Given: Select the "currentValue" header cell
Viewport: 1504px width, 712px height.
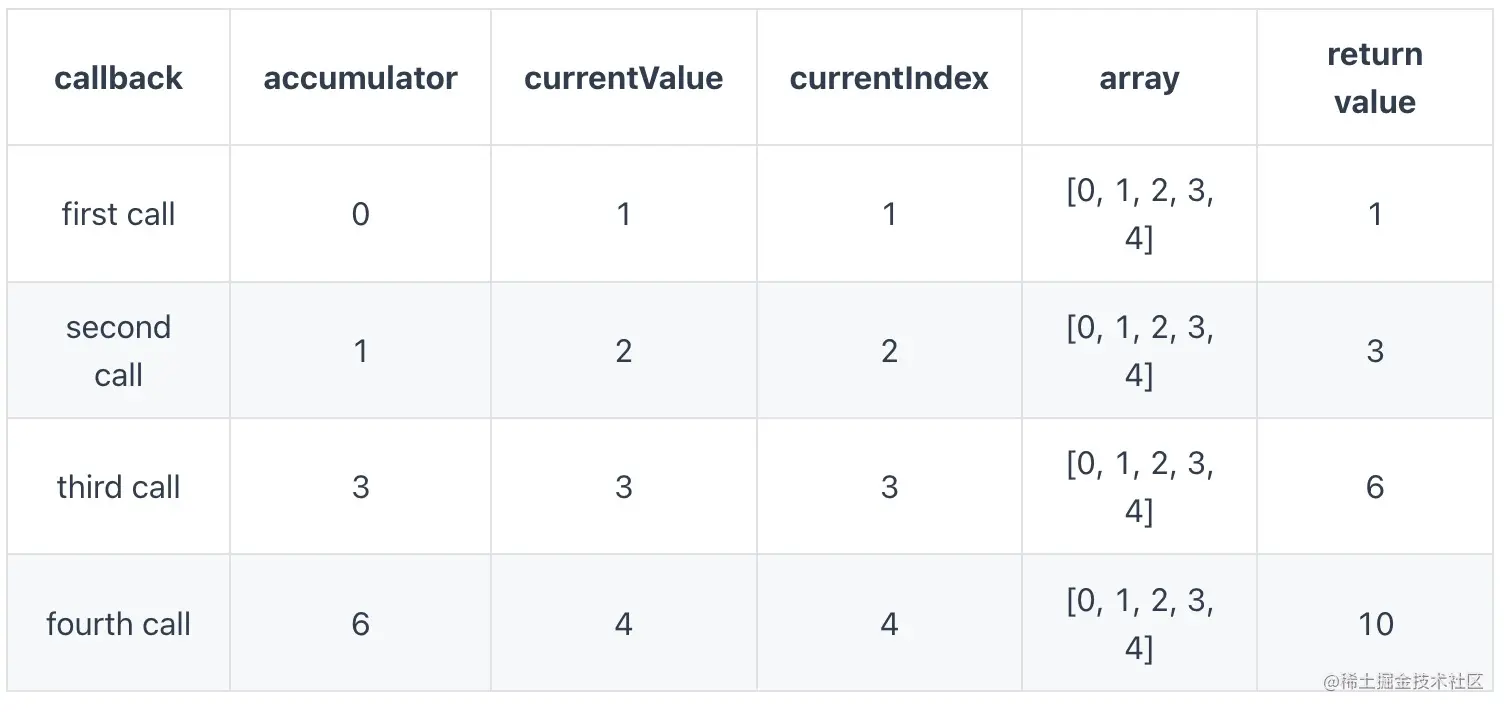Looking at the screenshot, I should click(623, 78).
